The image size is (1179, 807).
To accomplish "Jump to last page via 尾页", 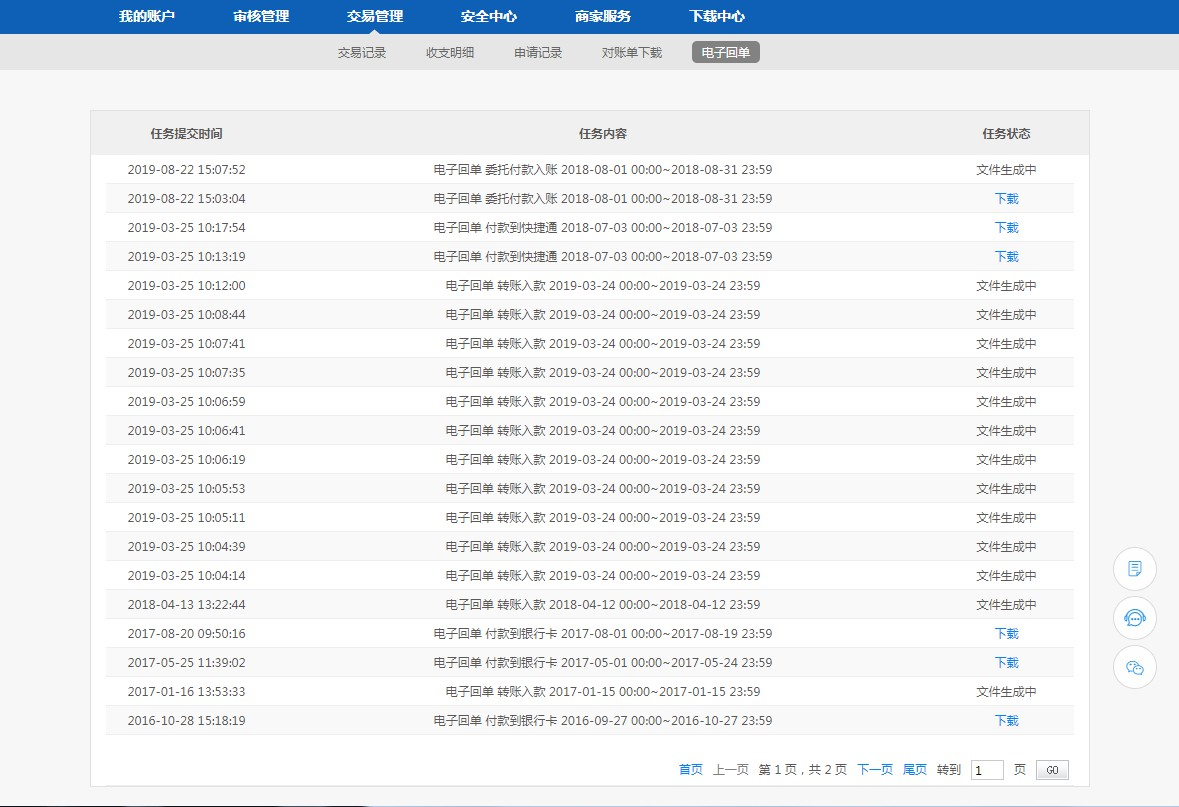I will pyautogui.click(x=915, y=770).
